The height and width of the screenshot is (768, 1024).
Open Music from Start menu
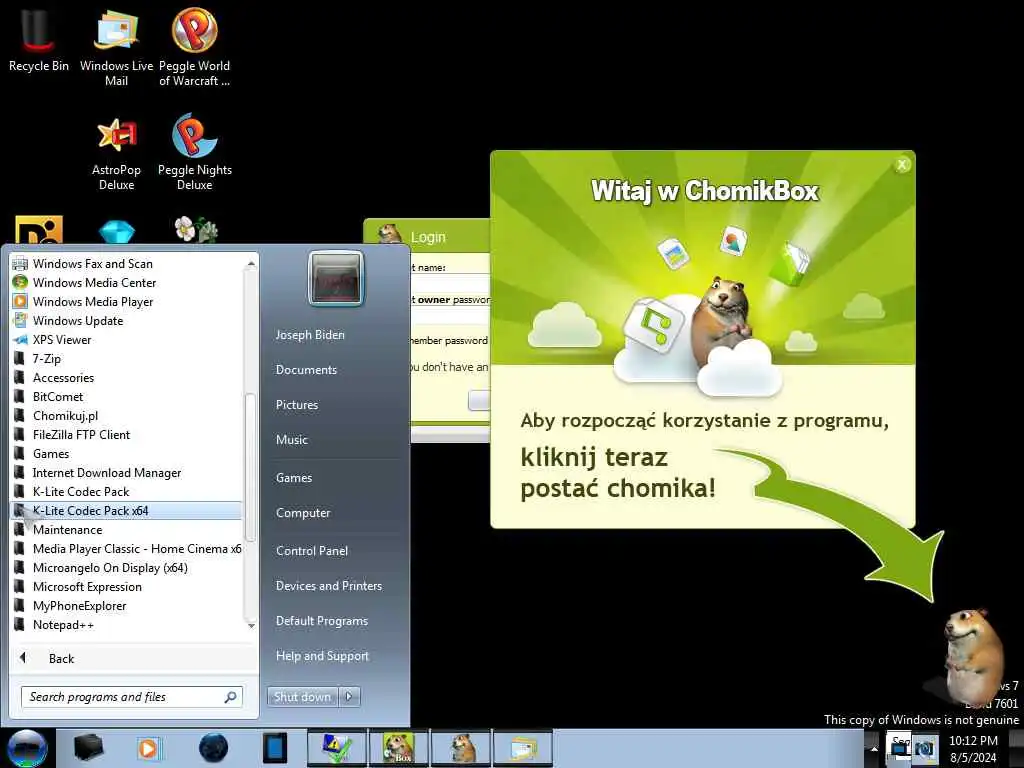[292, 440]
